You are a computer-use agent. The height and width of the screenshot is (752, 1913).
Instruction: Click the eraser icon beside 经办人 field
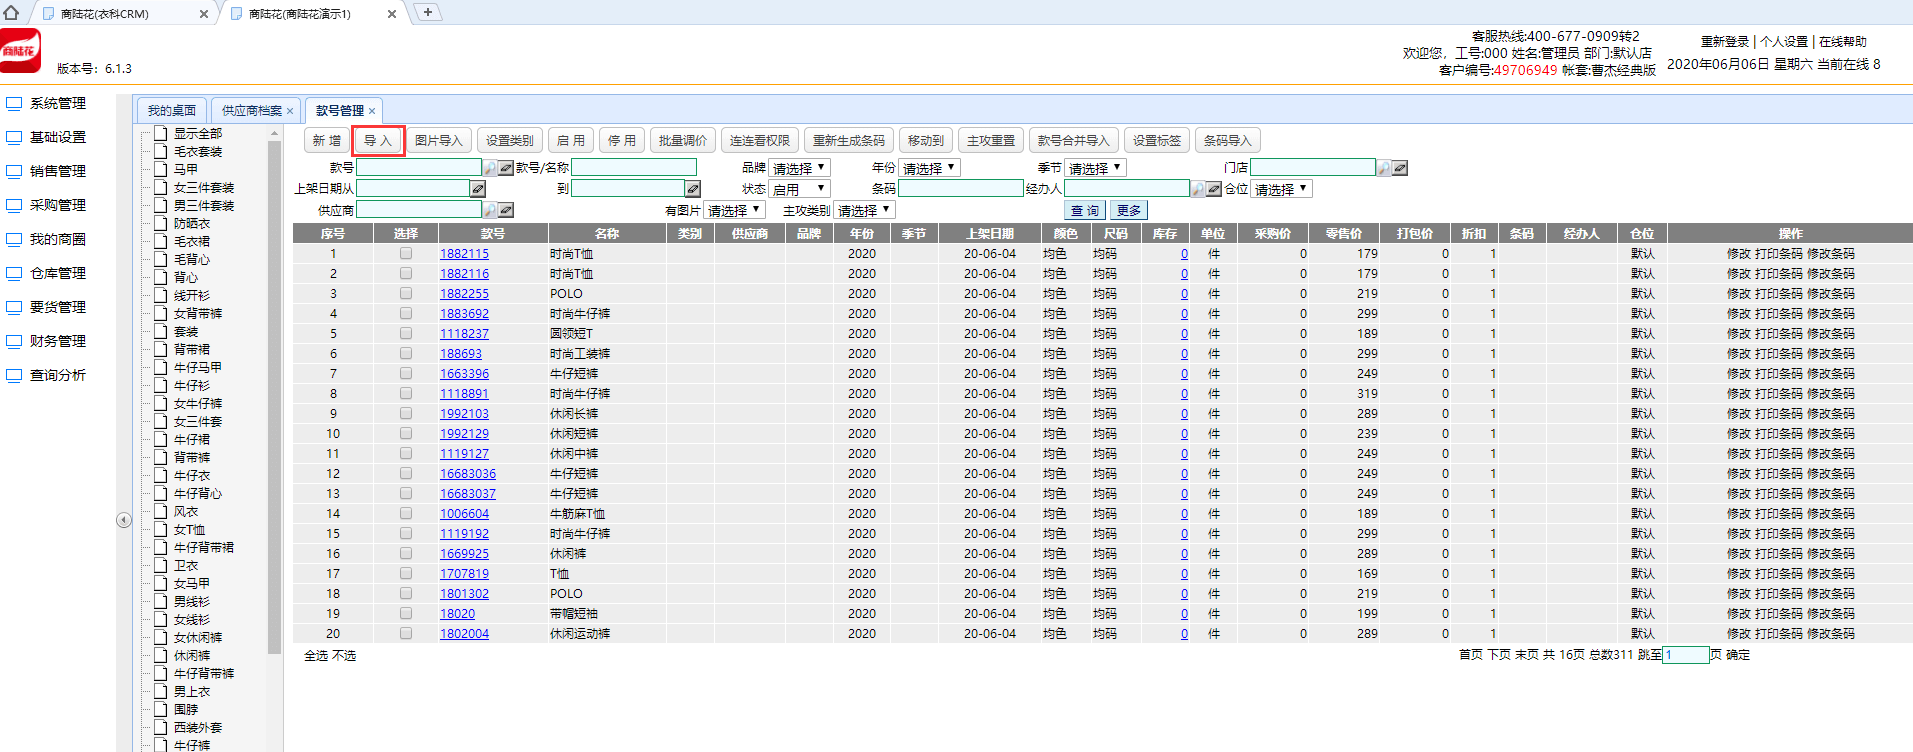coord(1214,189)
